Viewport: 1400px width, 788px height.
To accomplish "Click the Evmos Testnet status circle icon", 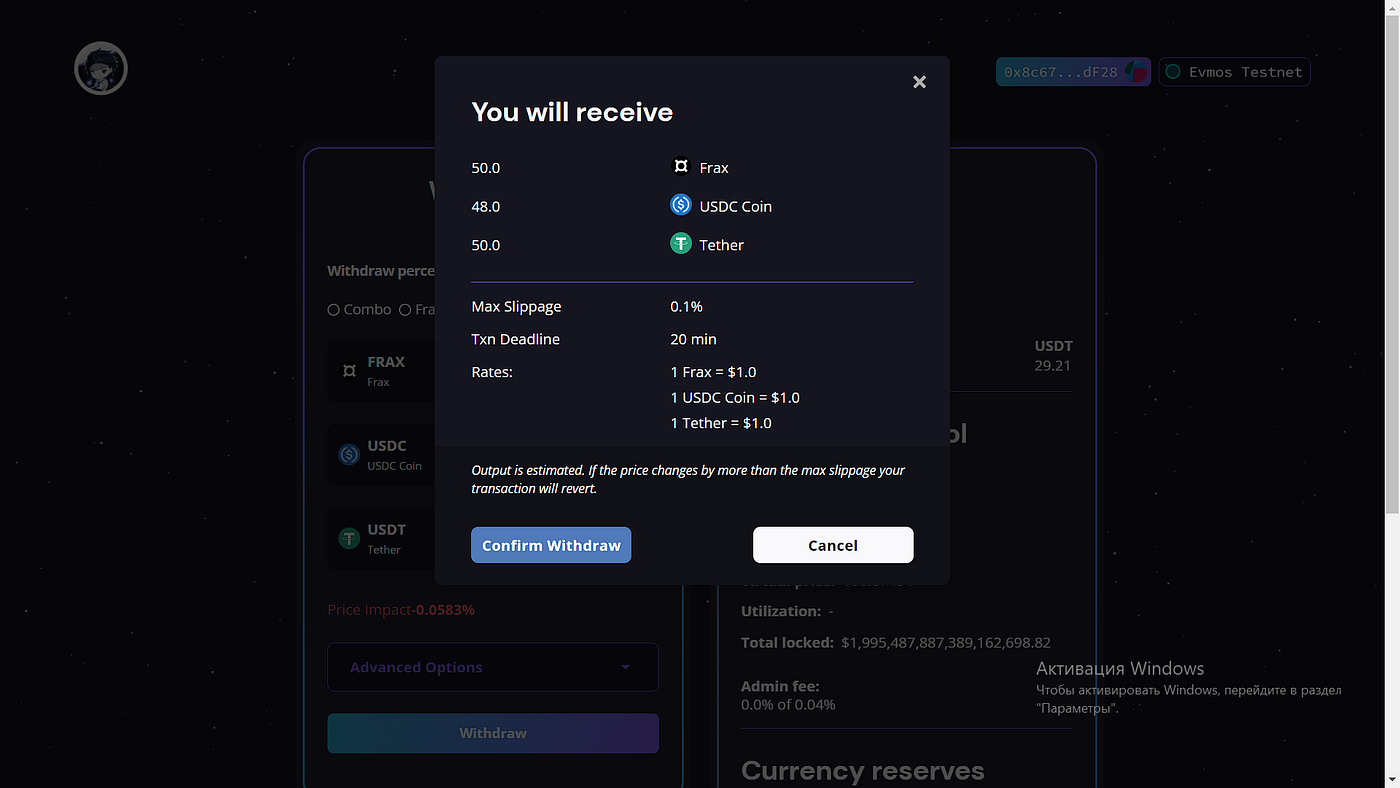I will (x=1173, y=72).
